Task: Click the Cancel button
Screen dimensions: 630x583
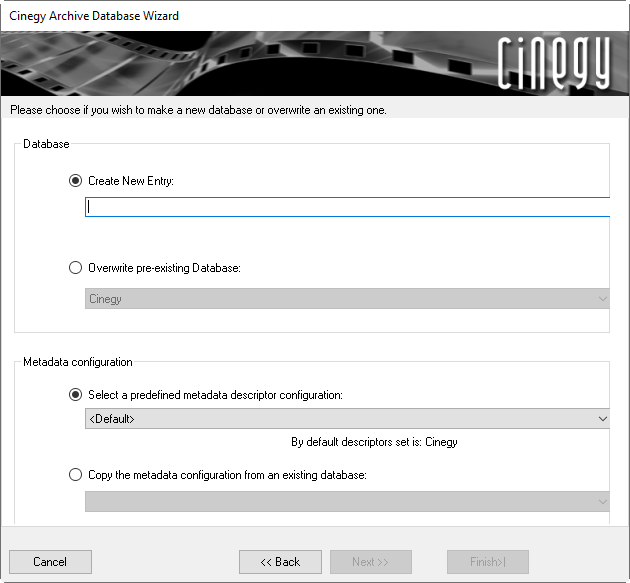Action: [50, 562]
